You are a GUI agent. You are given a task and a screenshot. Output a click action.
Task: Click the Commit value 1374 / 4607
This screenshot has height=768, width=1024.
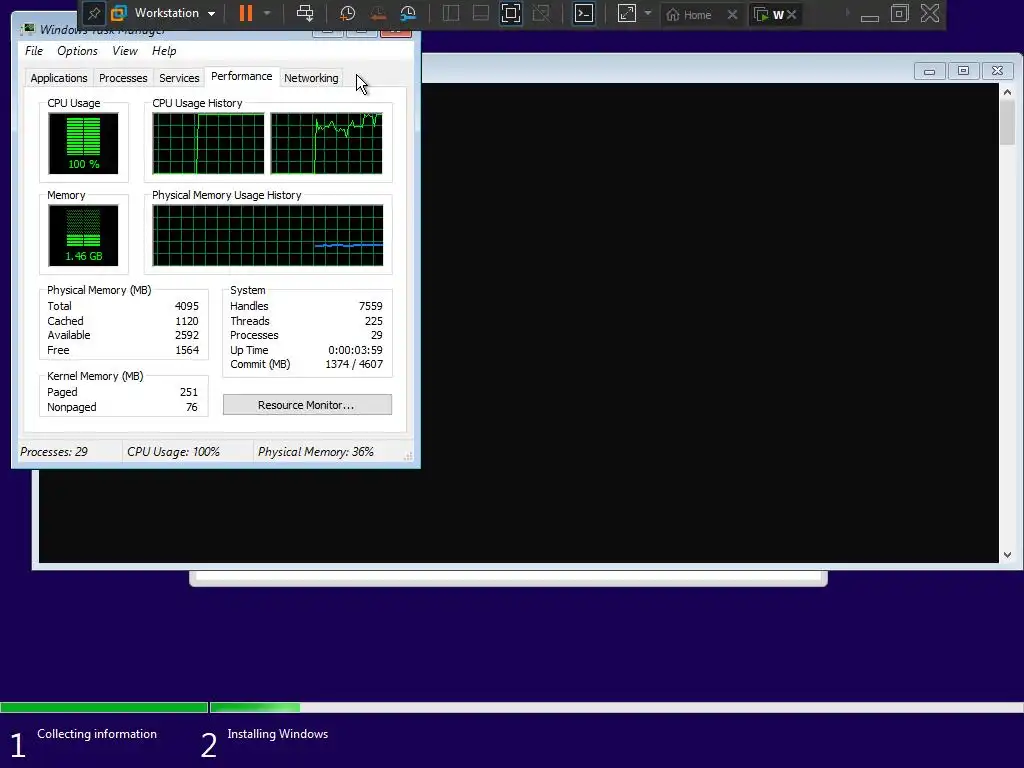(x=354, y=364)
